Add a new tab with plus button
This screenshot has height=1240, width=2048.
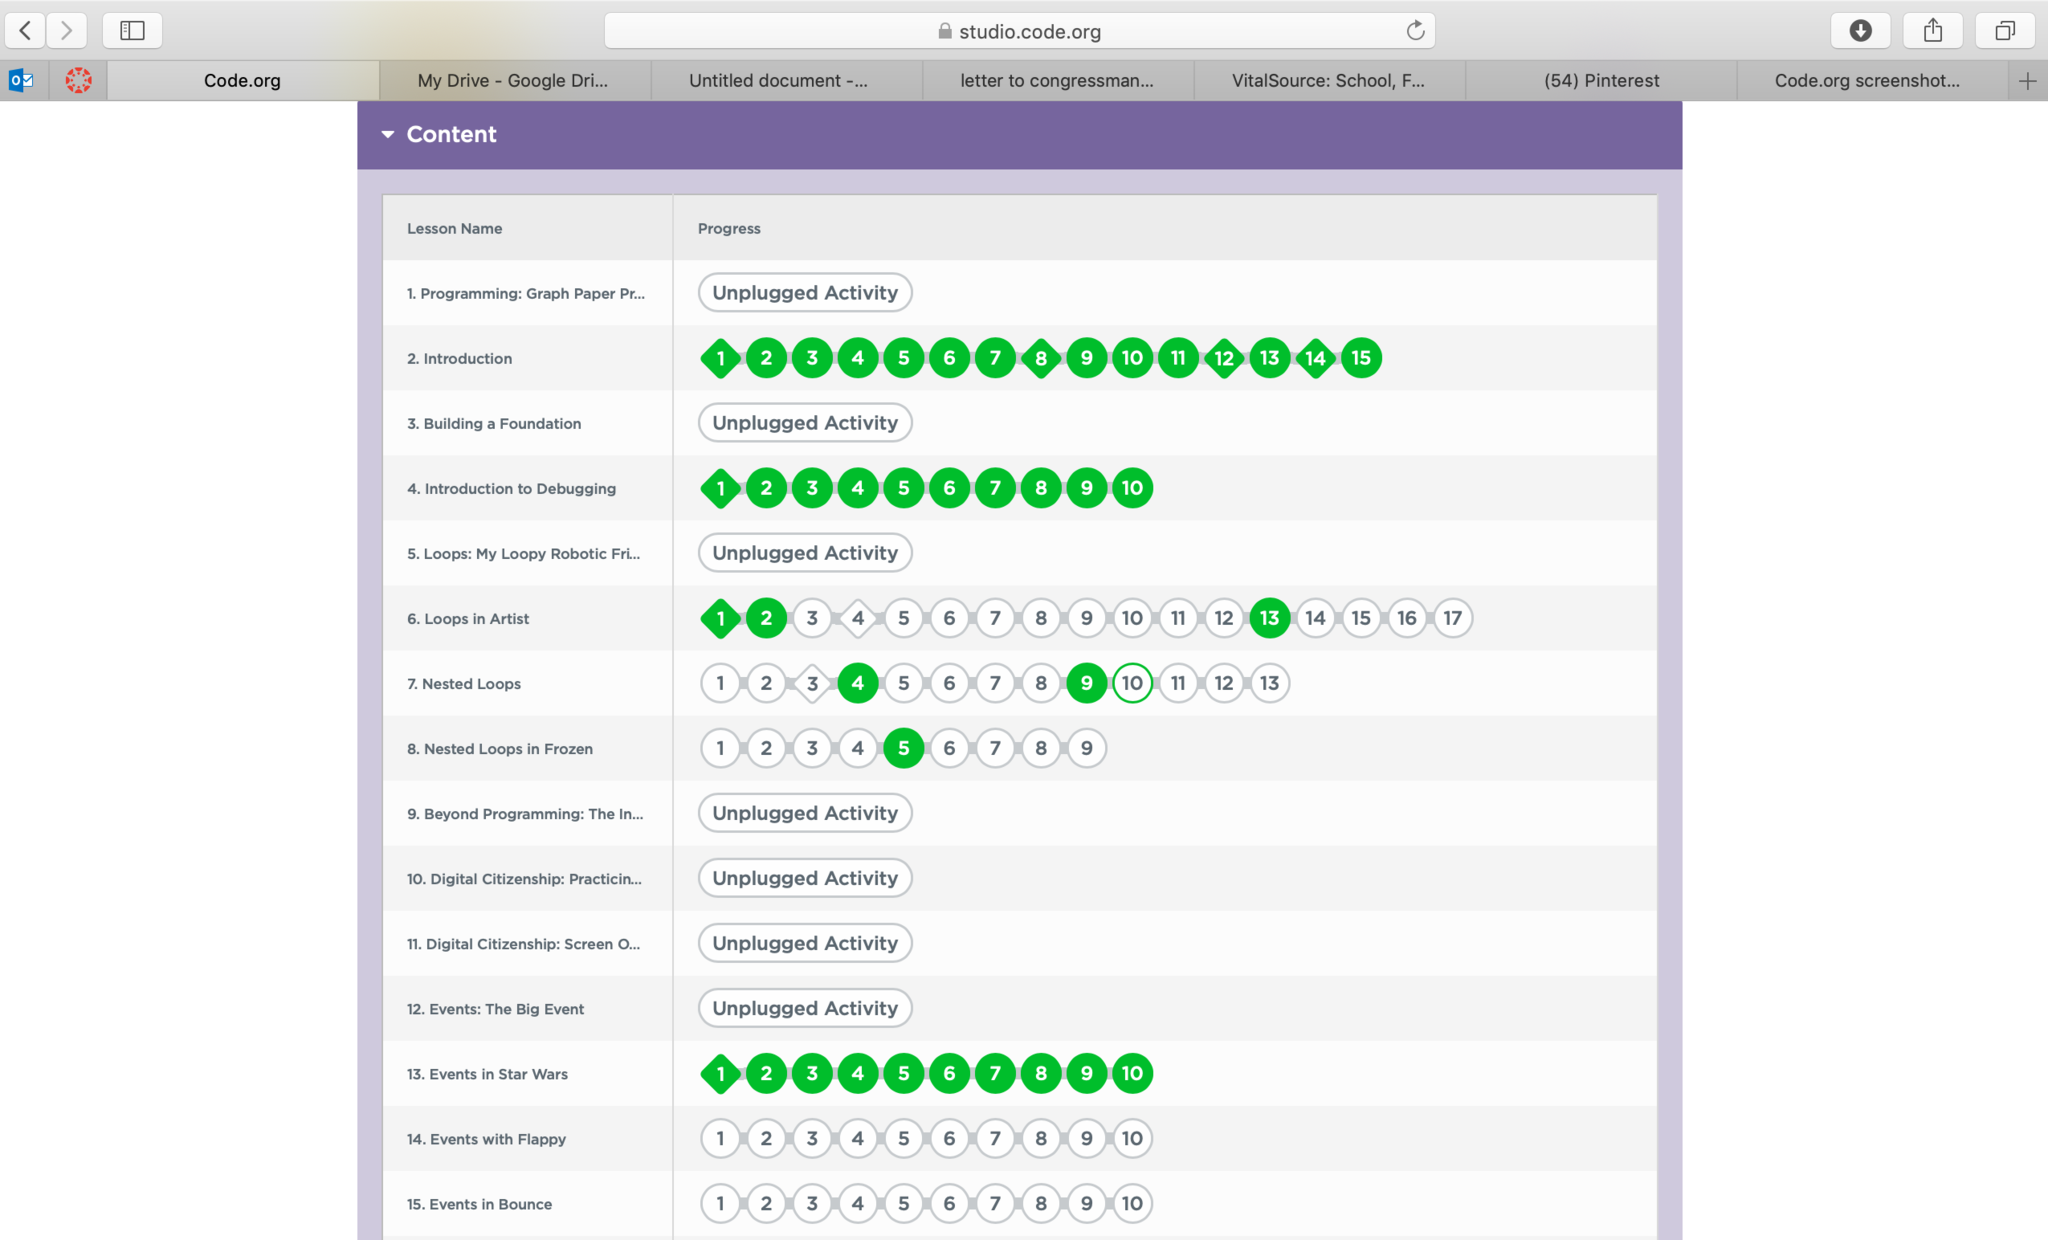pyautogui.click(x=2027, y=81)
